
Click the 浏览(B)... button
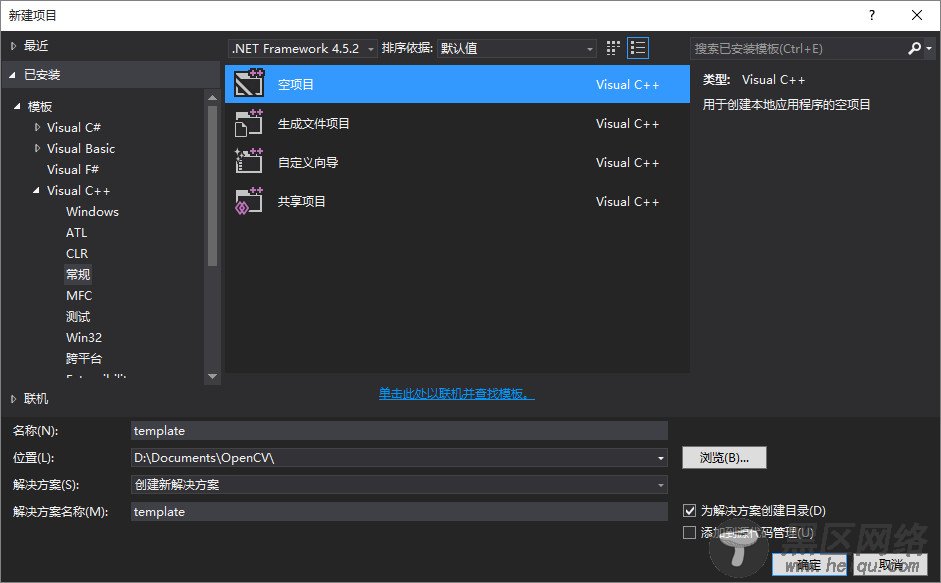724,458
